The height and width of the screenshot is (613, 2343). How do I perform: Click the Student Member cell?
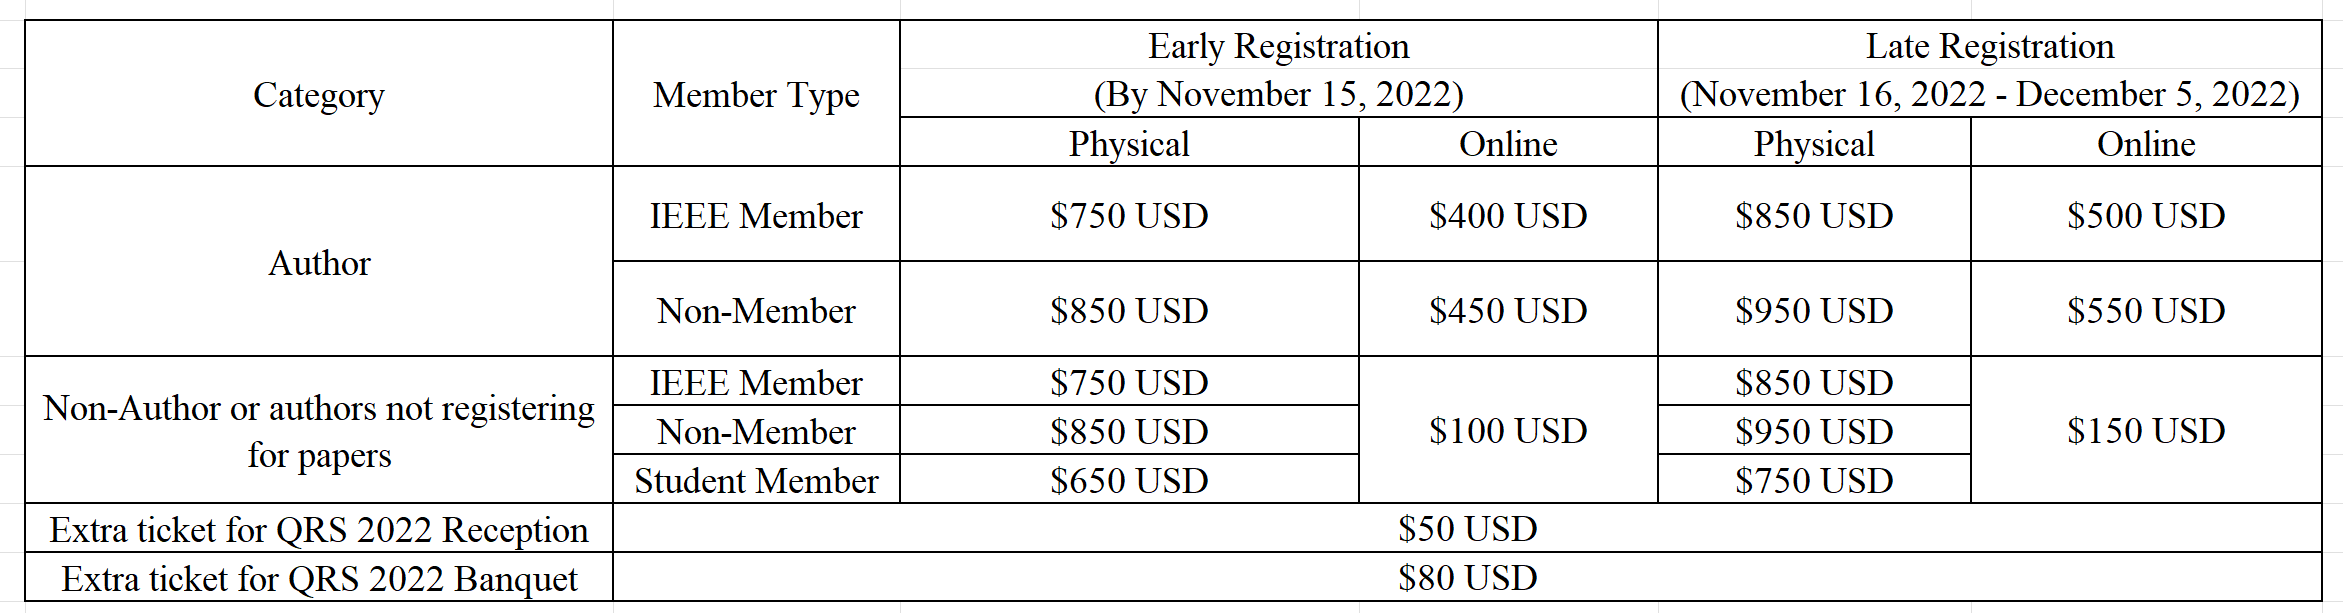point(756,480)
